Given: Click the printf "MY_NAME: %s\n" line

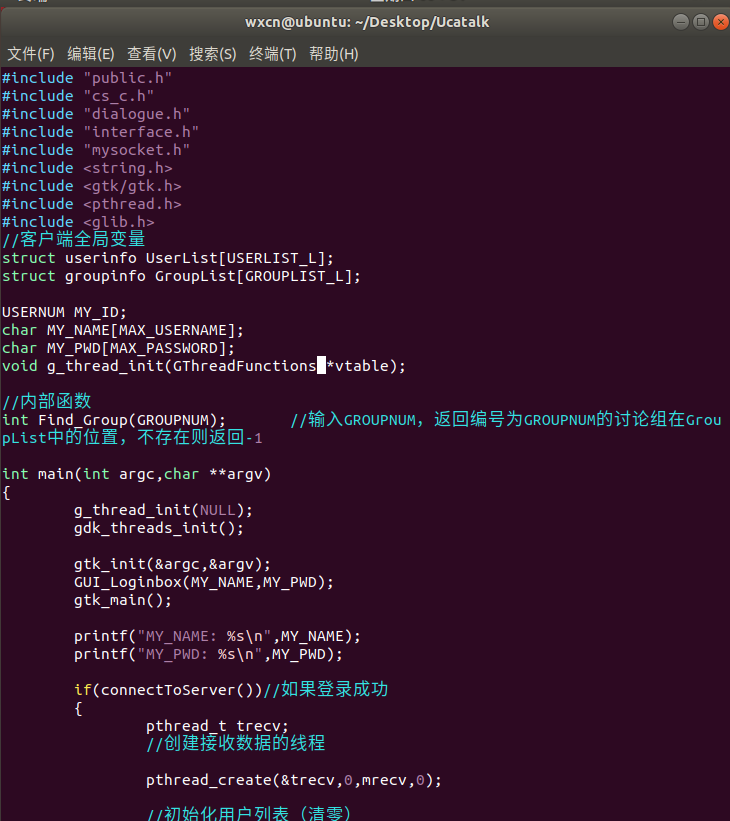Looking at the screenshot, I should coord(217,636).
